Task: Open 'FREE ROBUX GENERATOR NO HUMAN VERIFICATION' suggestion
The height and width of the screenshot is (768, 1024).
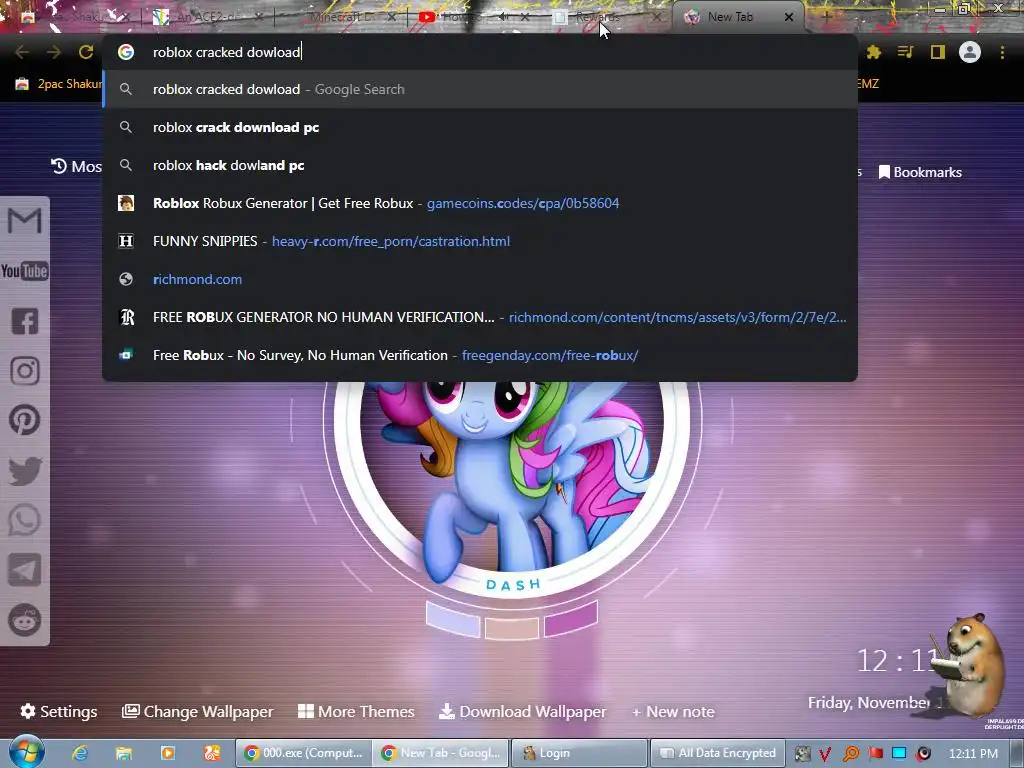Action: 480,317
